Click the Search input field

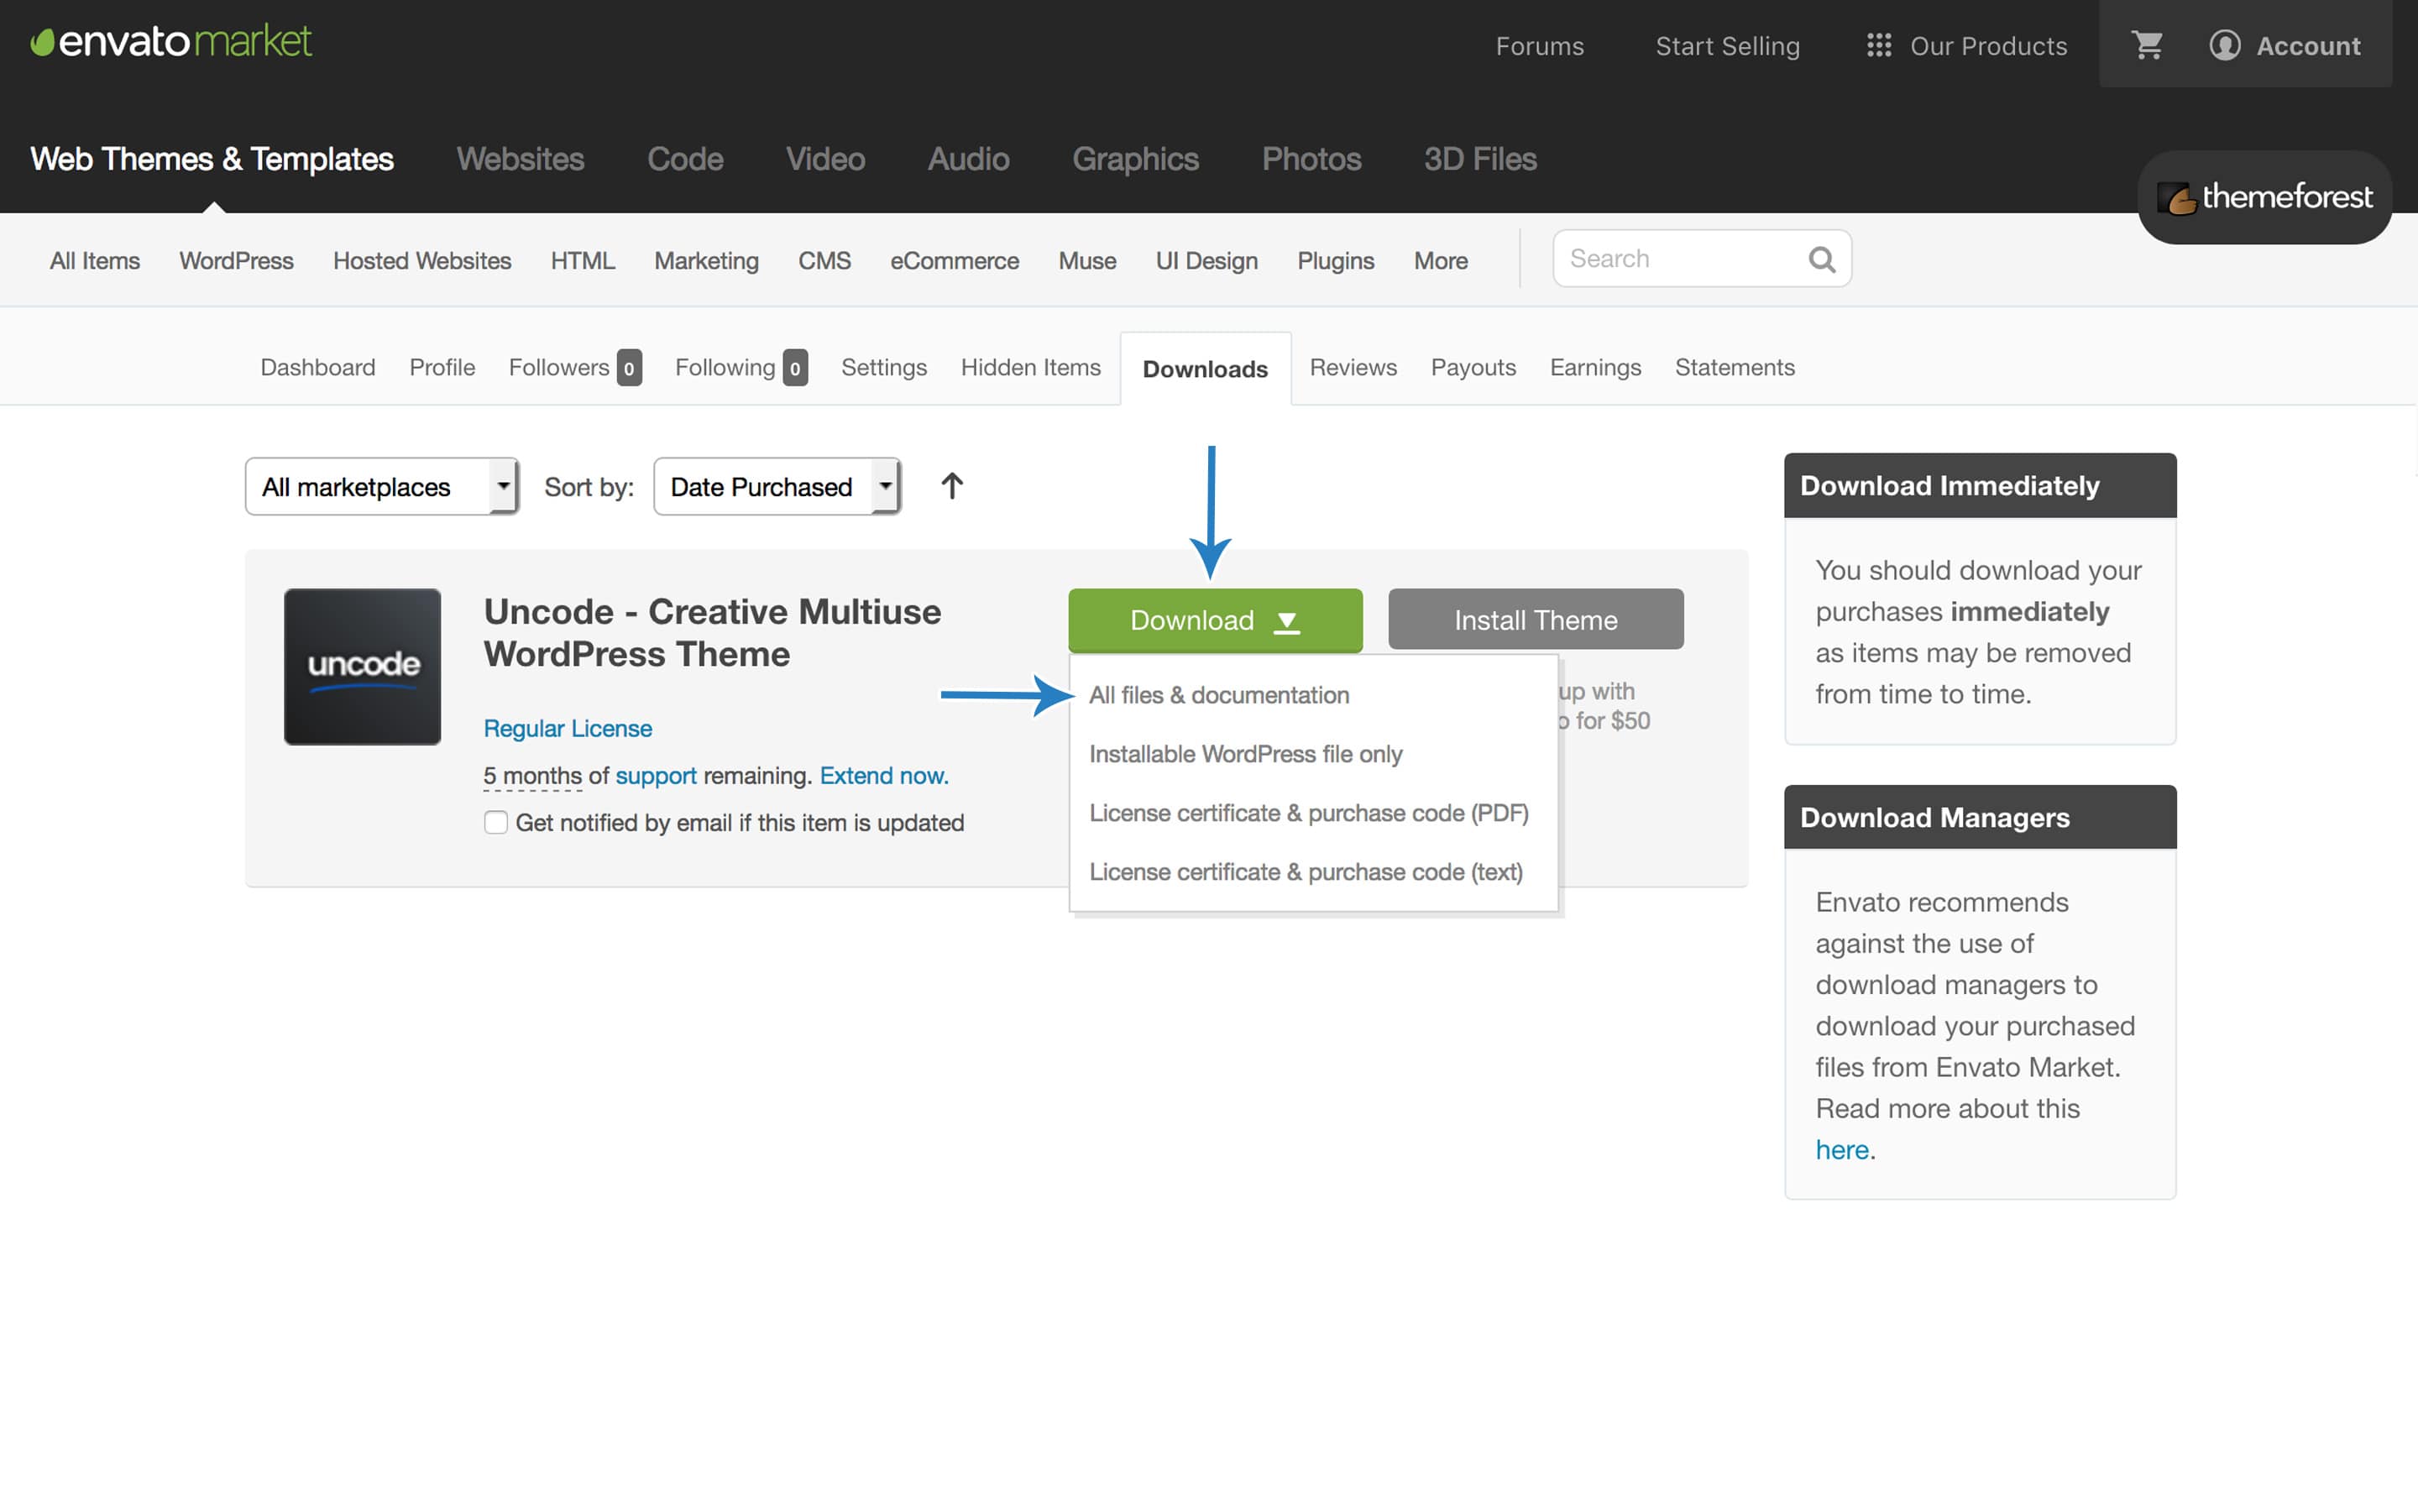1701,259
